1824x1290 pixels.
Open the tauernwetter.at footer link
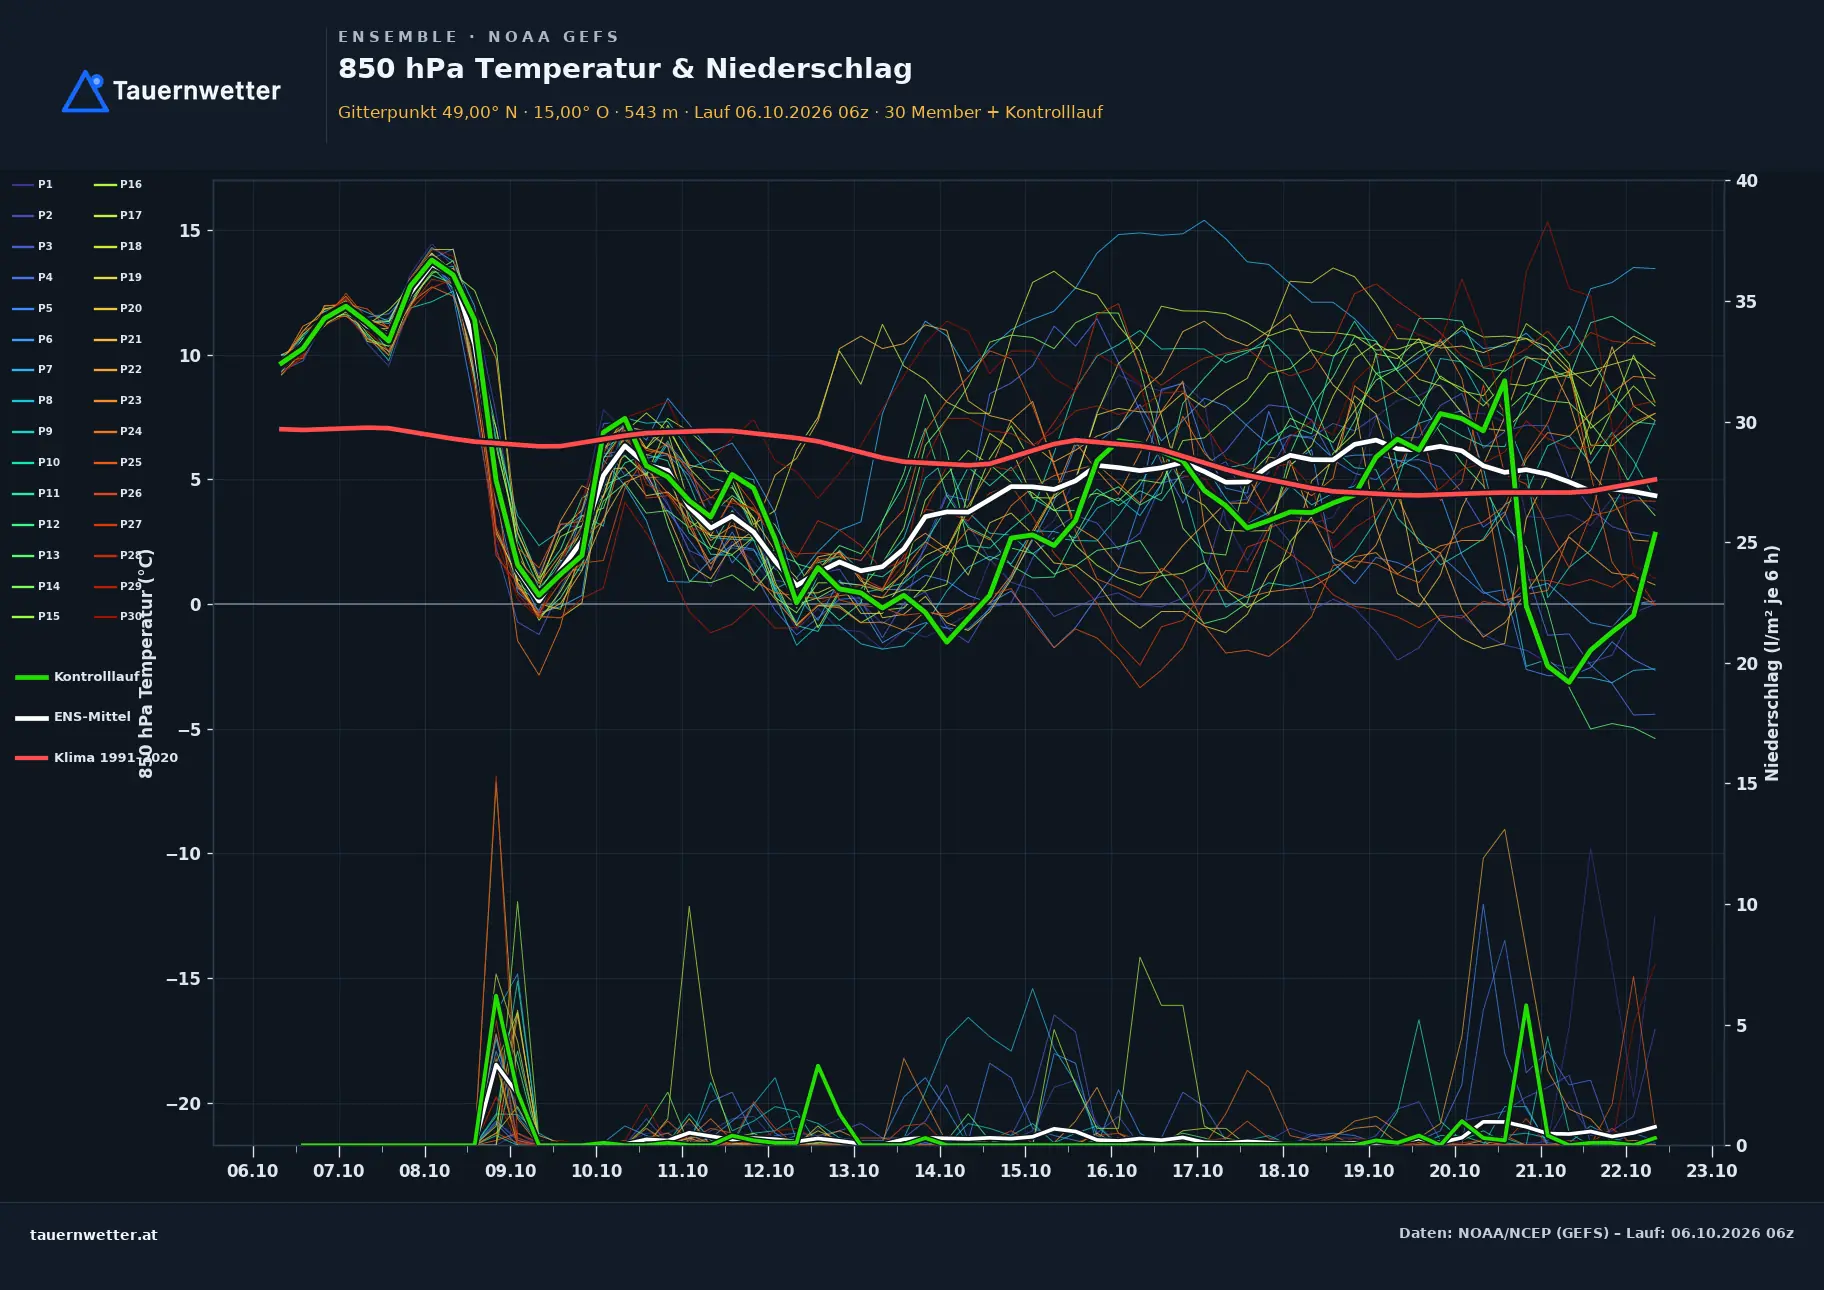click(x=94, y=1235)
